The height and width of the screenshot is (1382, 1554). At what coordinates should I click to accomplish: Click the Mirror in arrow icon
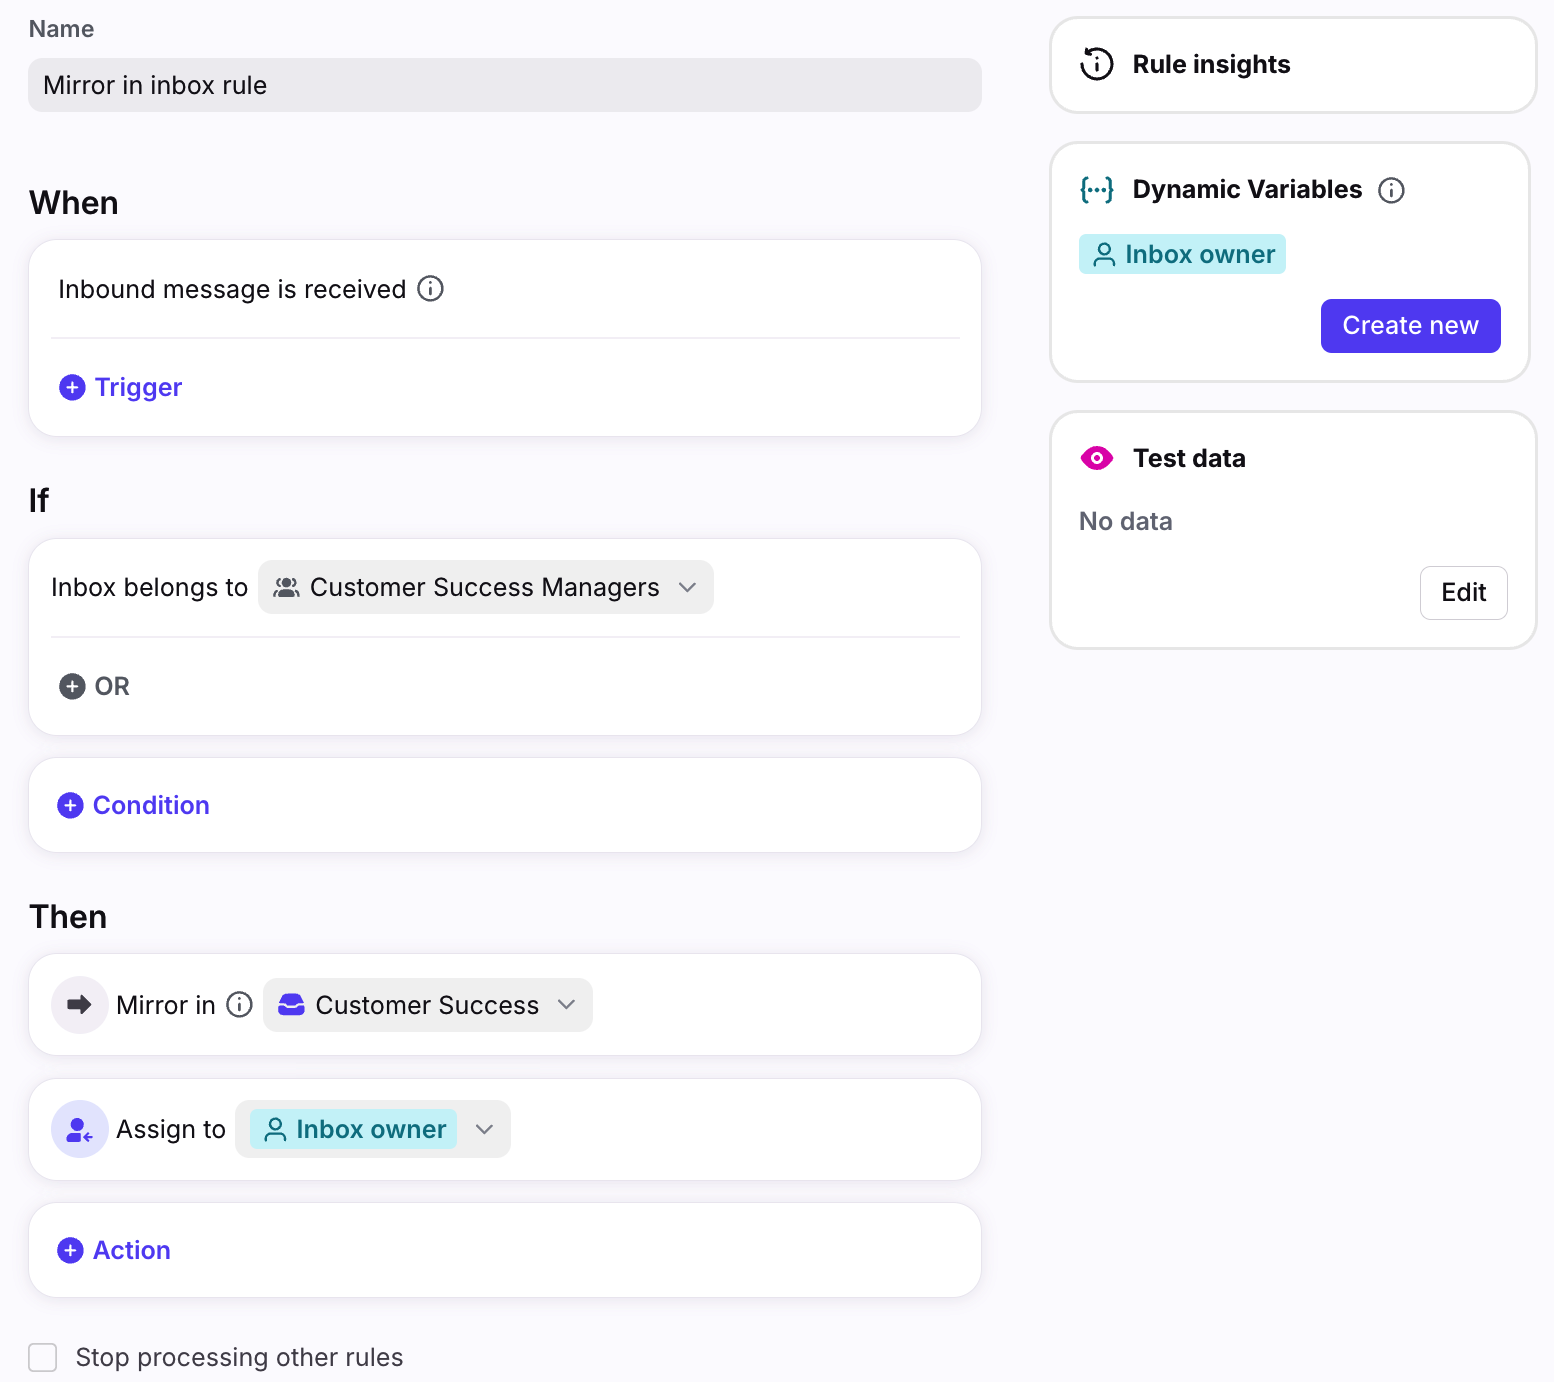point(79,1004)
